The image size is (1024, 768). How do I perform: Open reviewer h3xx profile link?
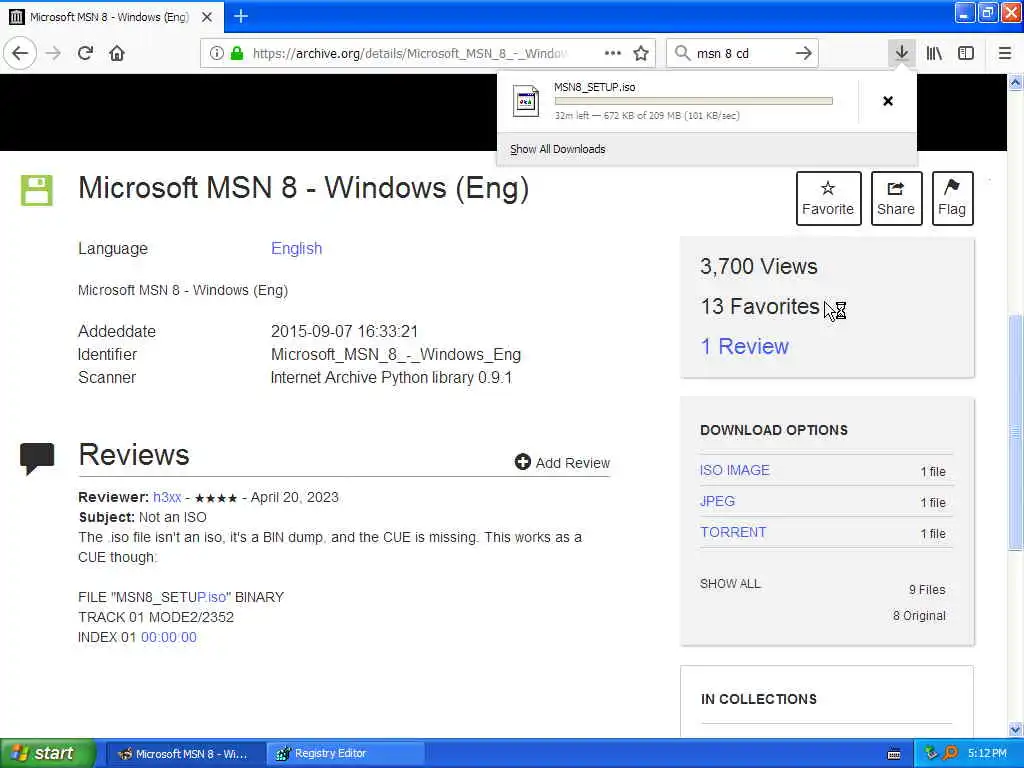167,498
